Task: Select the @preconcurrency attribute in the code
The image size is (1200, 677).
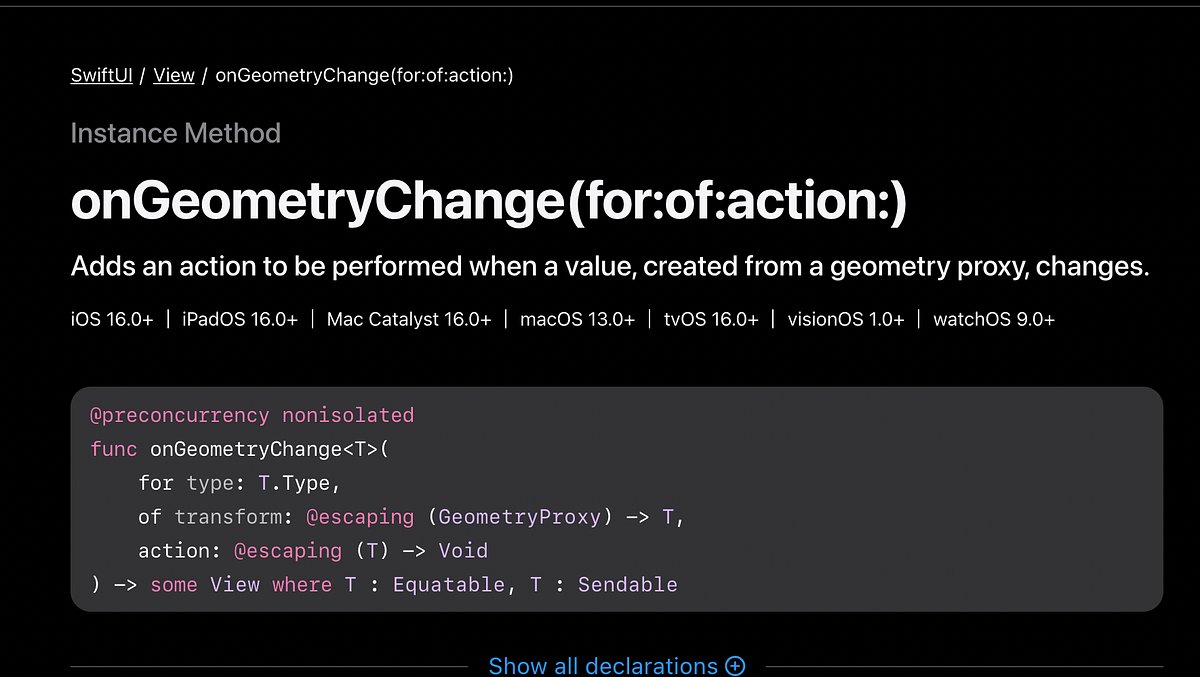Action: click(178, 415)
